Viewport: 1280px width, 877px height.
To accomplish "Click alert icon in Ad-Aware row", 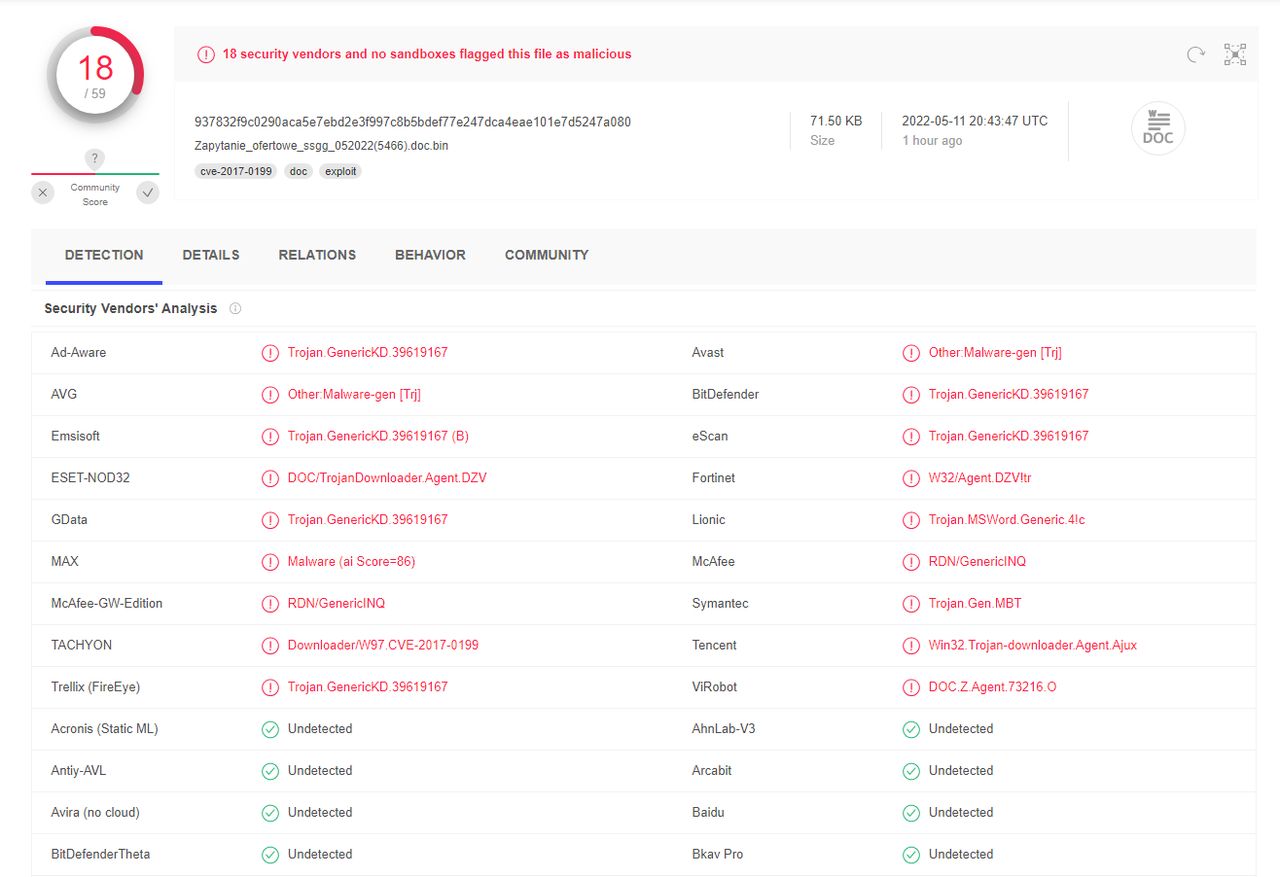I will click(x=270, y=353).
